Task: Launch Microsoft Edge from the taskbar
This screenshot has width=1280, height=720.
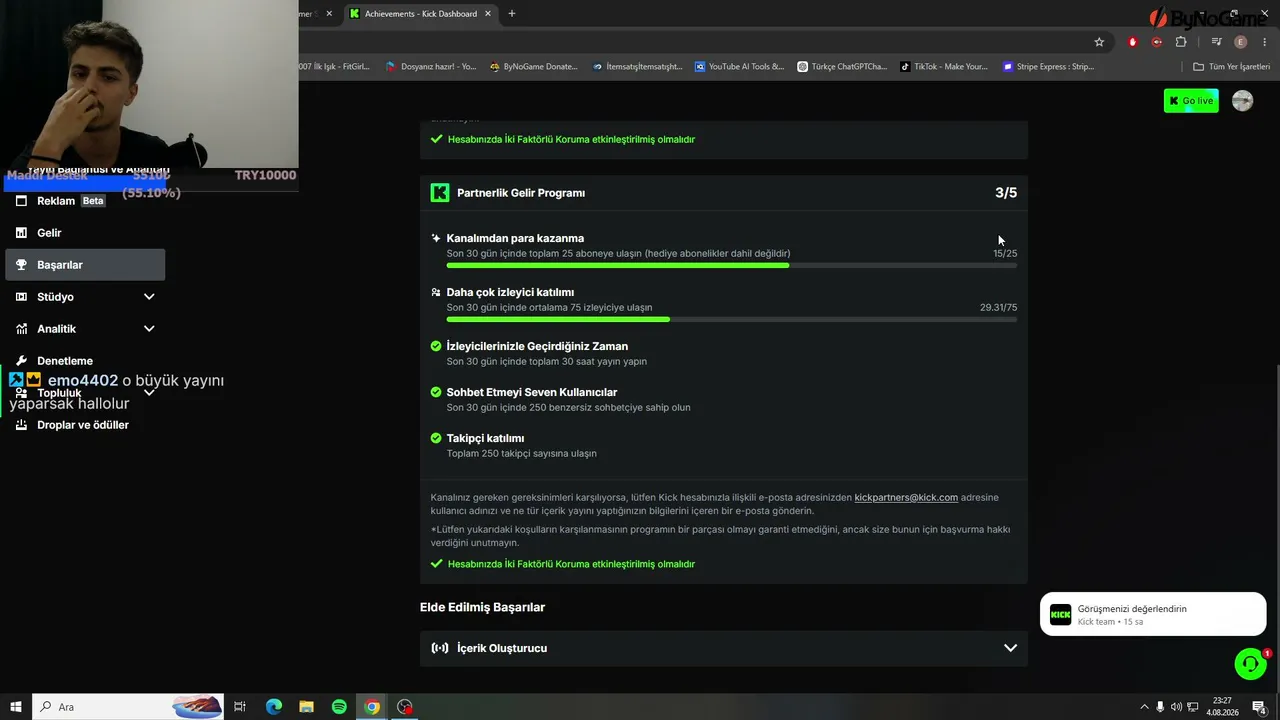Action: 274,707
